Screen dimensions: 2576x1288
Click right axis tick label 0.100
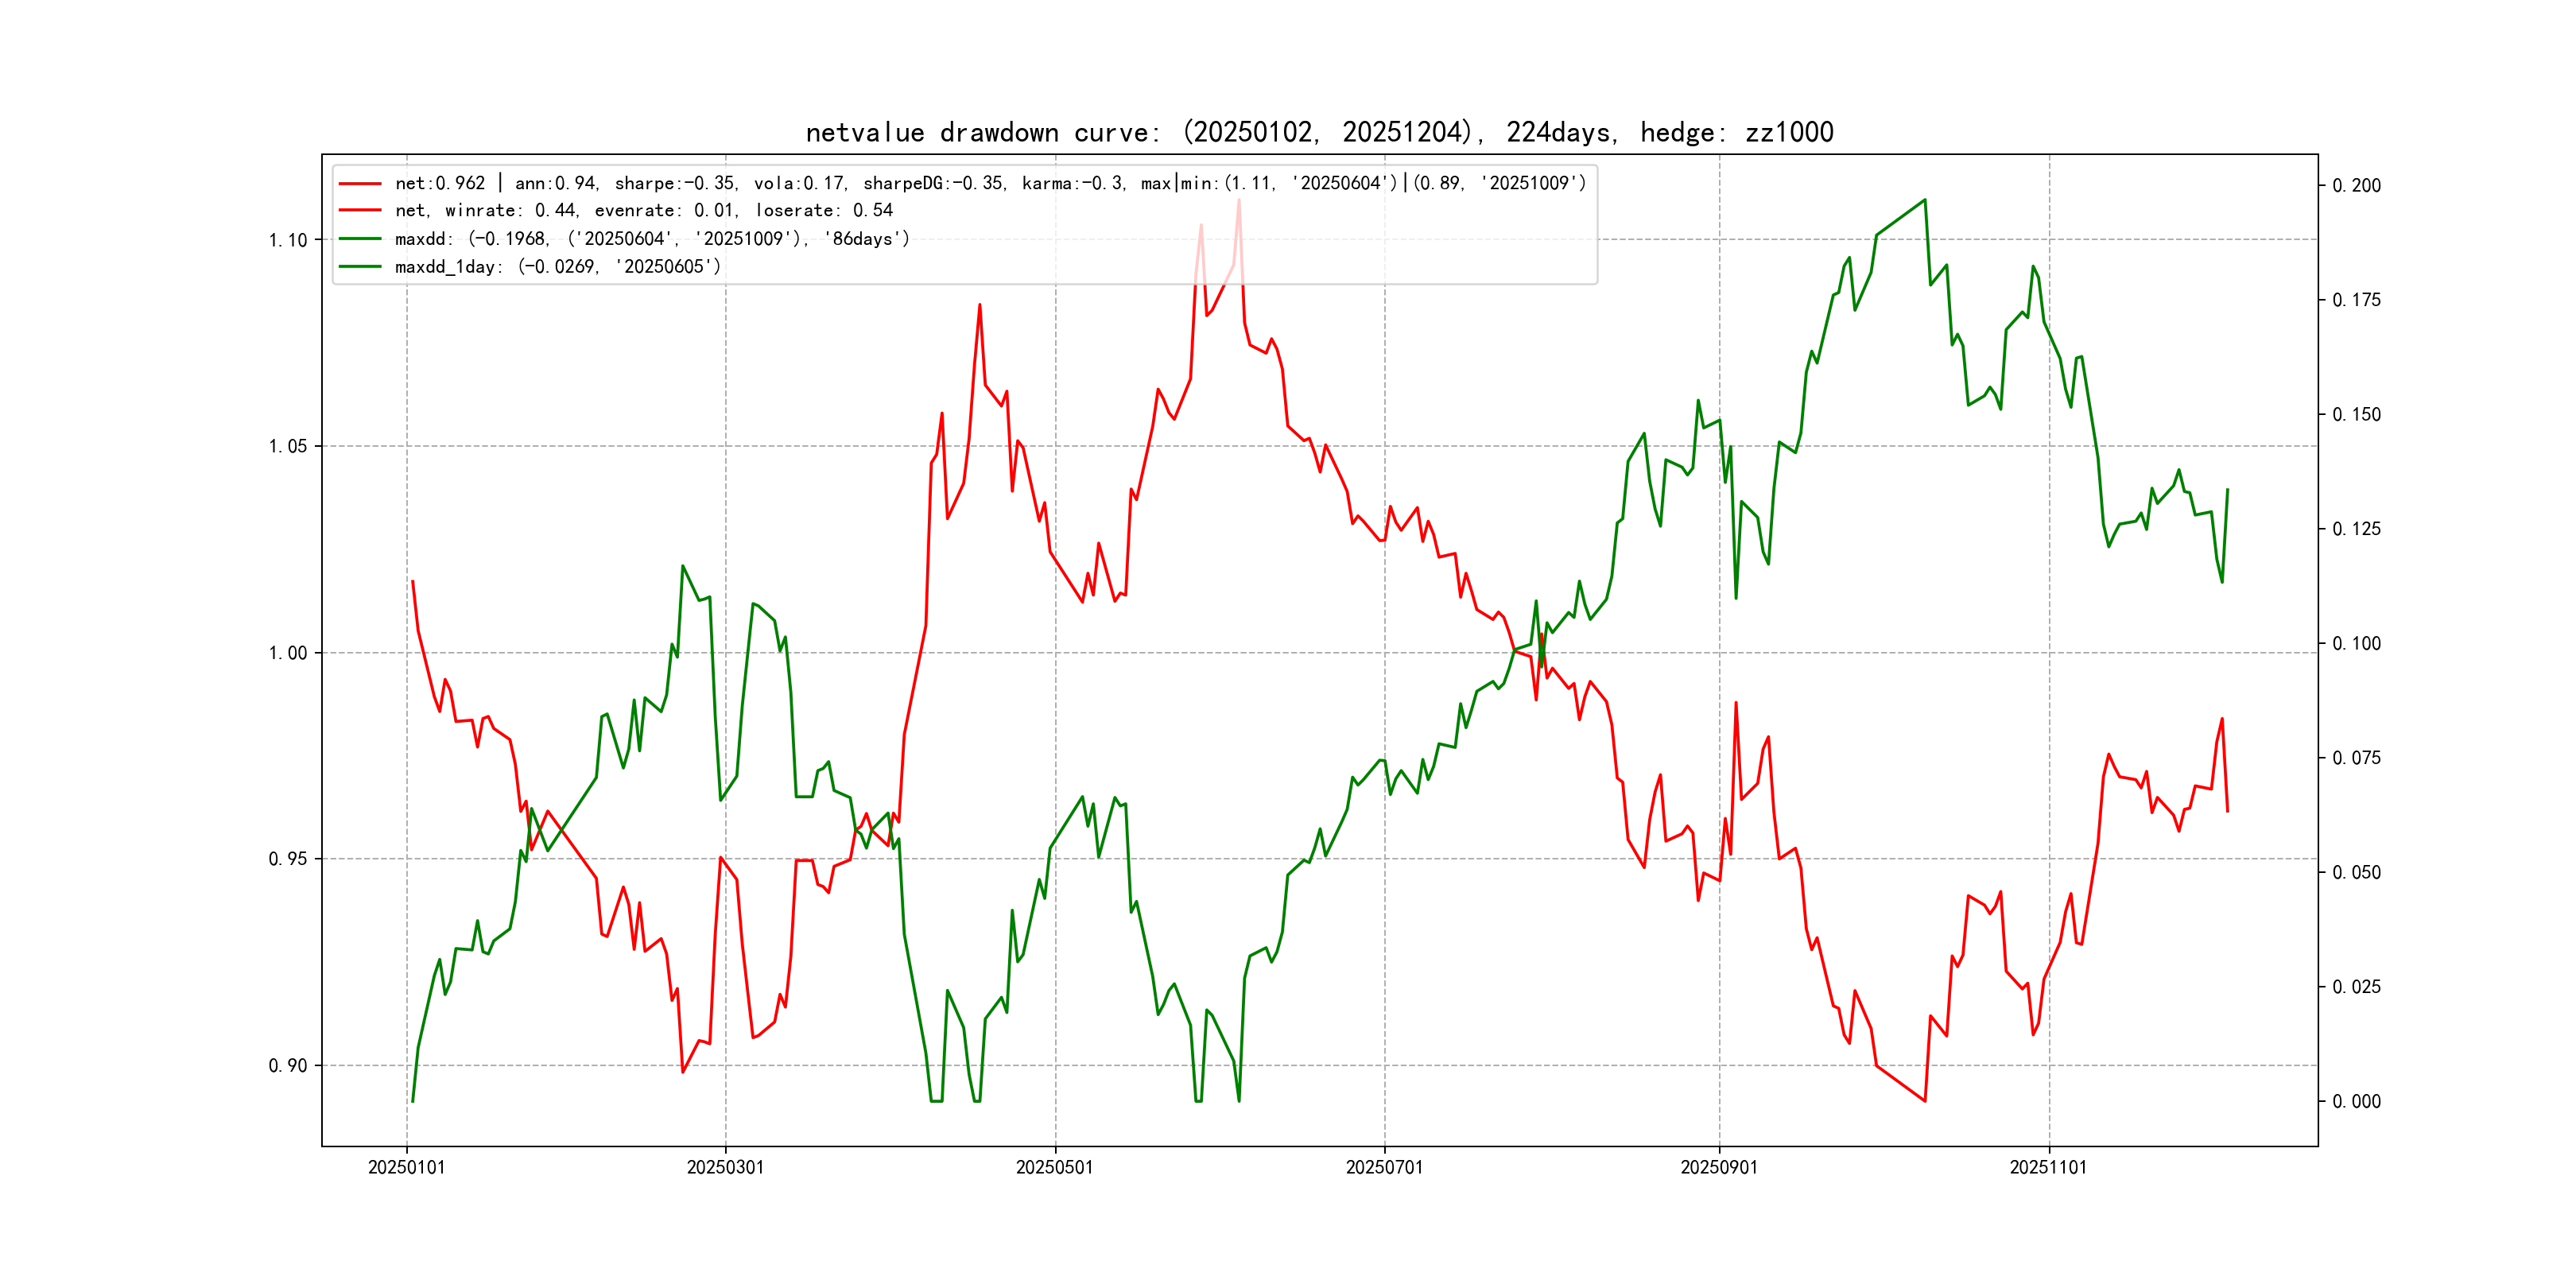click(2356, 643)
